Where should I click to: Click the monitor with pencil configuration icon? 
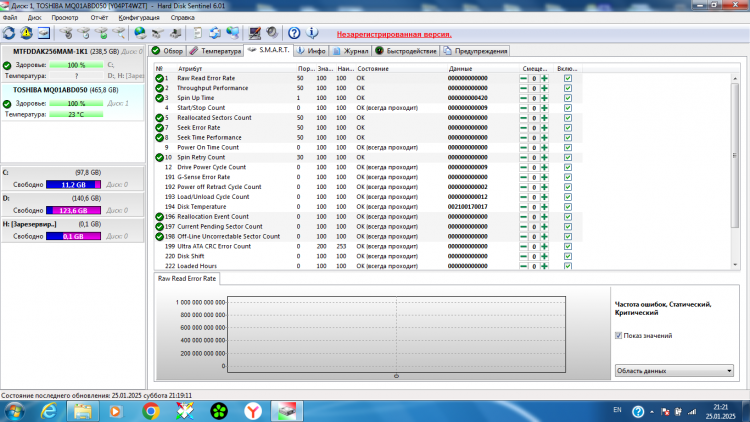coord(254,33)
